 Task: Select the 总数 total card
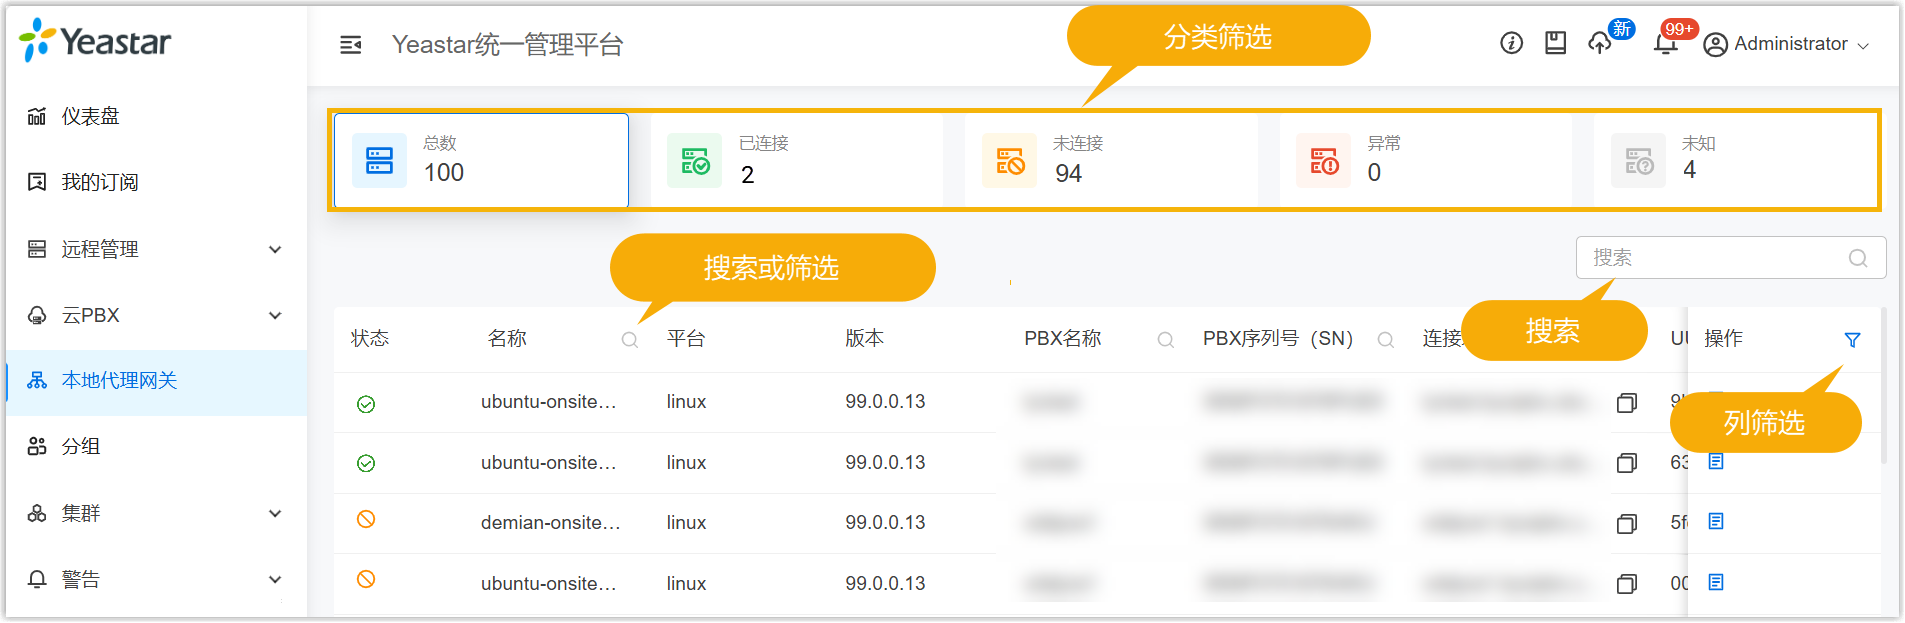point(481,161)
